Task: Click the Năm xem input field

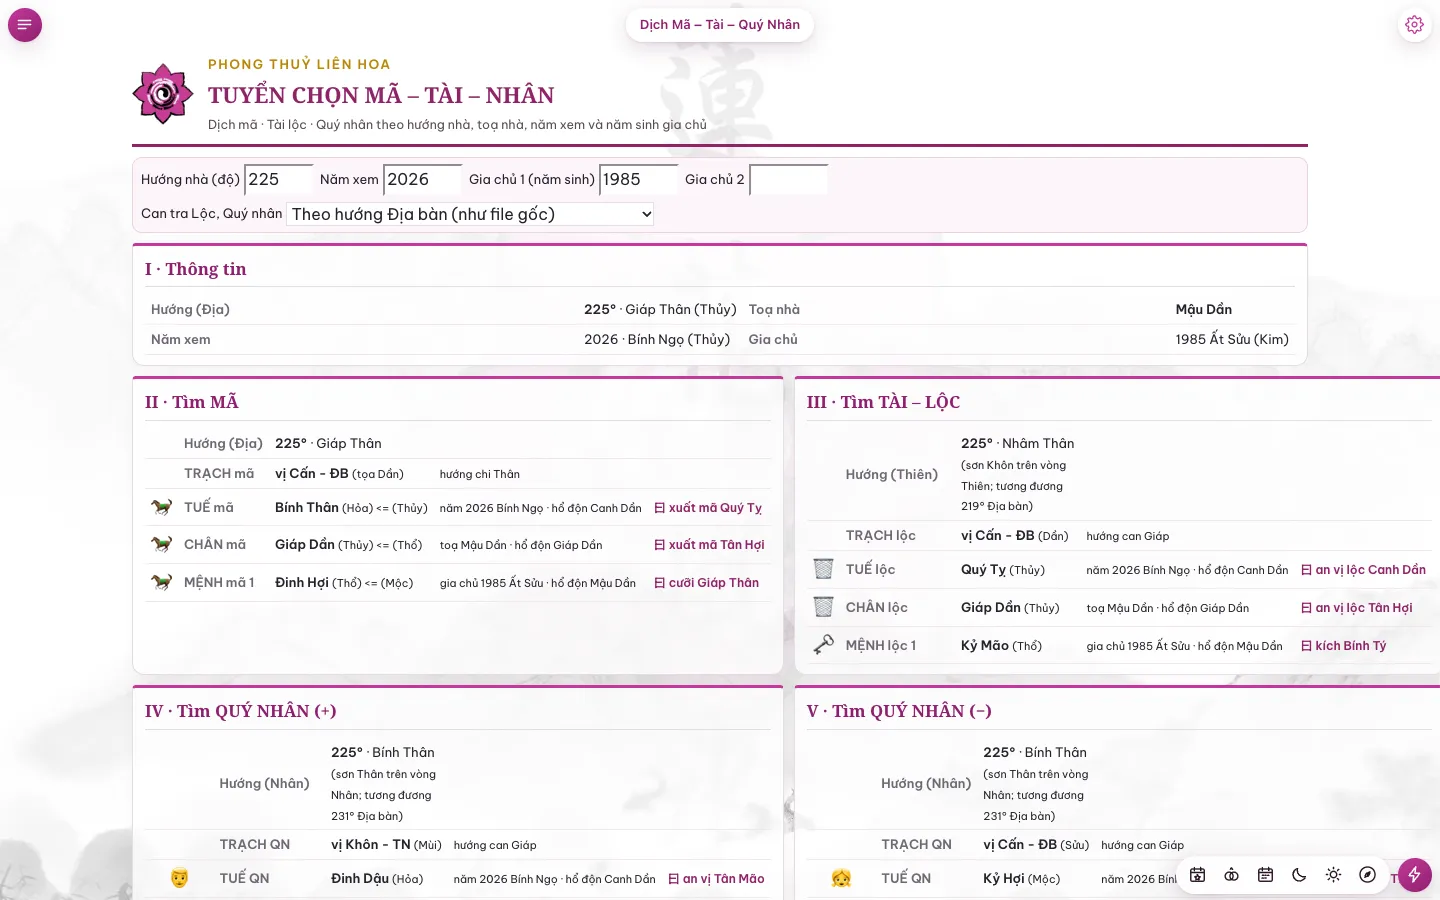Action: (423, 180)
